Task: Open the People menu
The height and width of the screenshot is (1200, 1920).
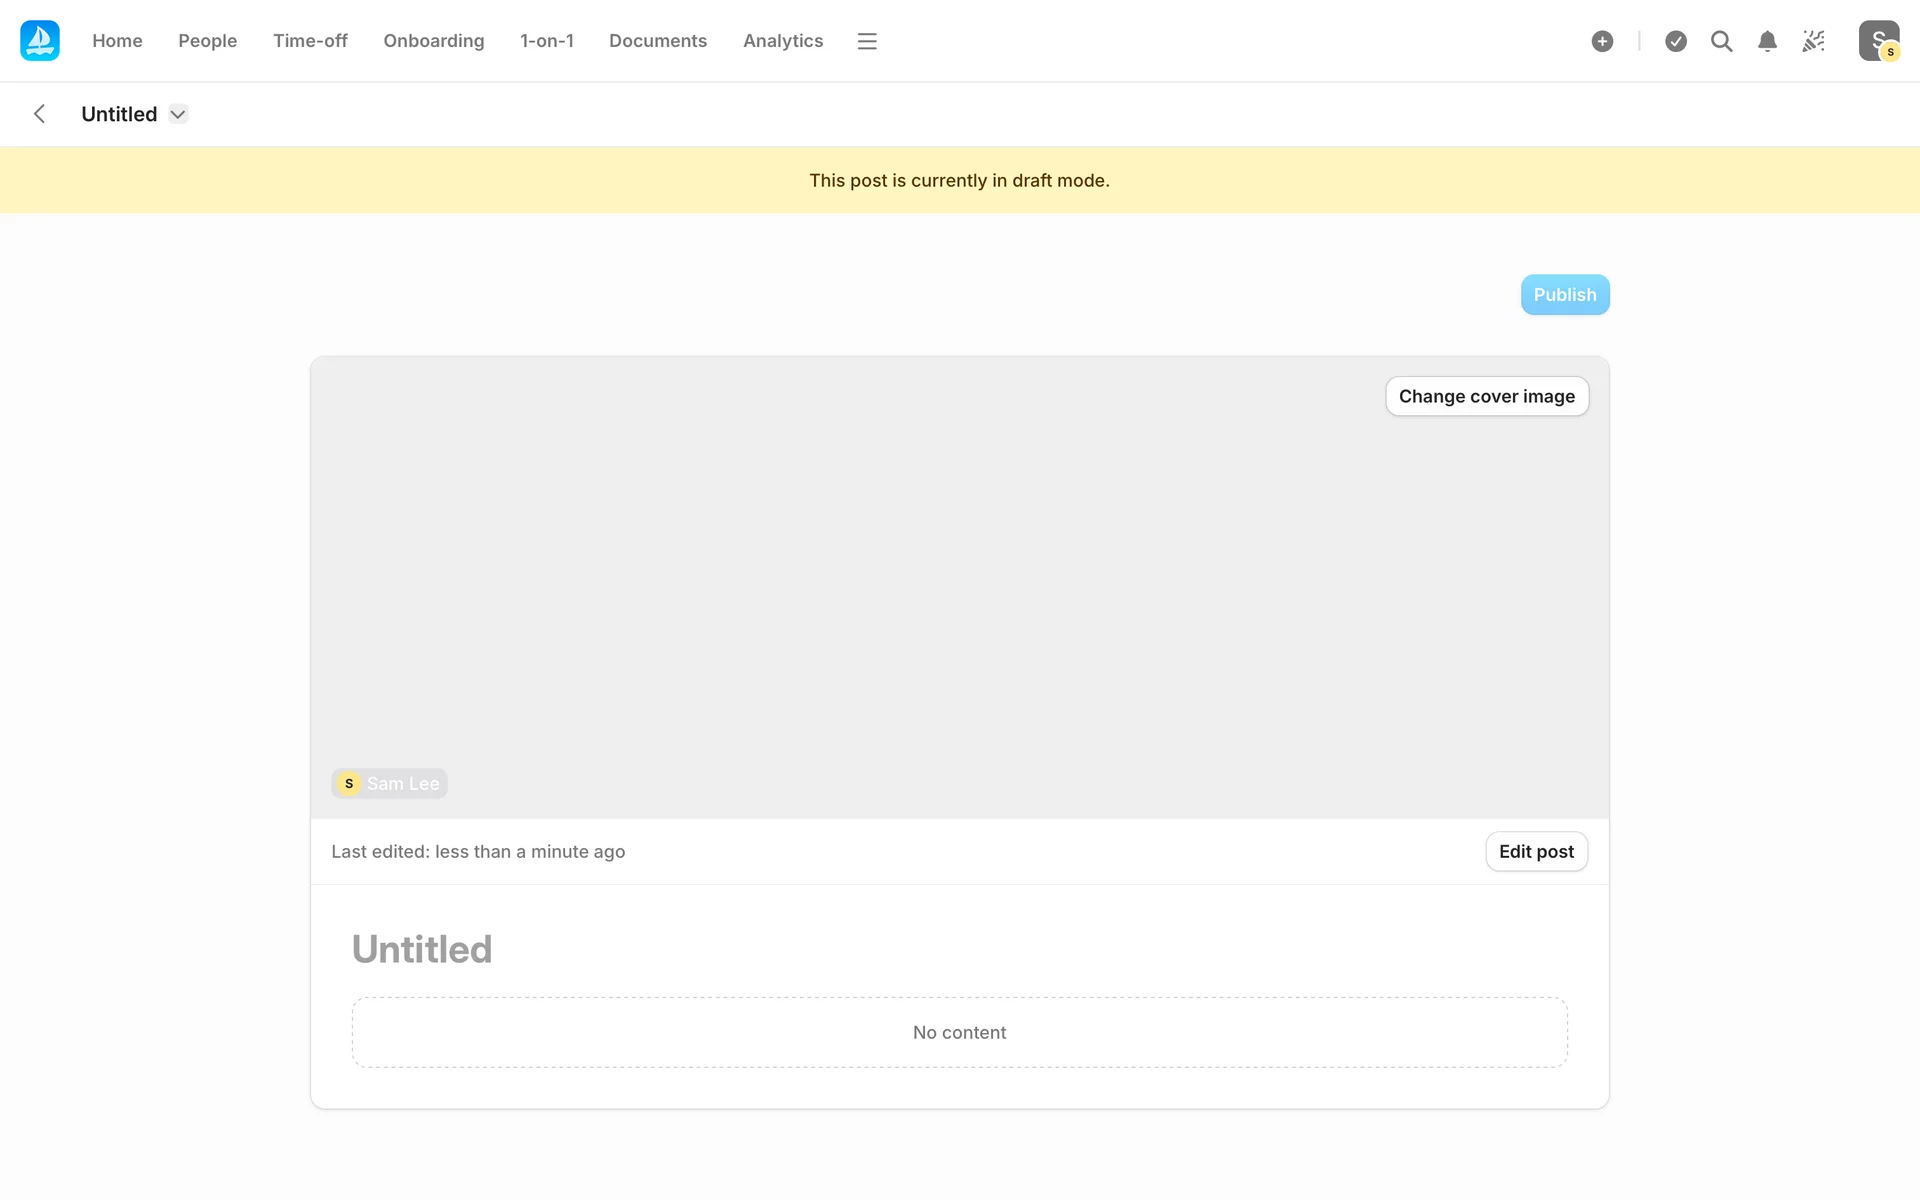Action: 207,41
